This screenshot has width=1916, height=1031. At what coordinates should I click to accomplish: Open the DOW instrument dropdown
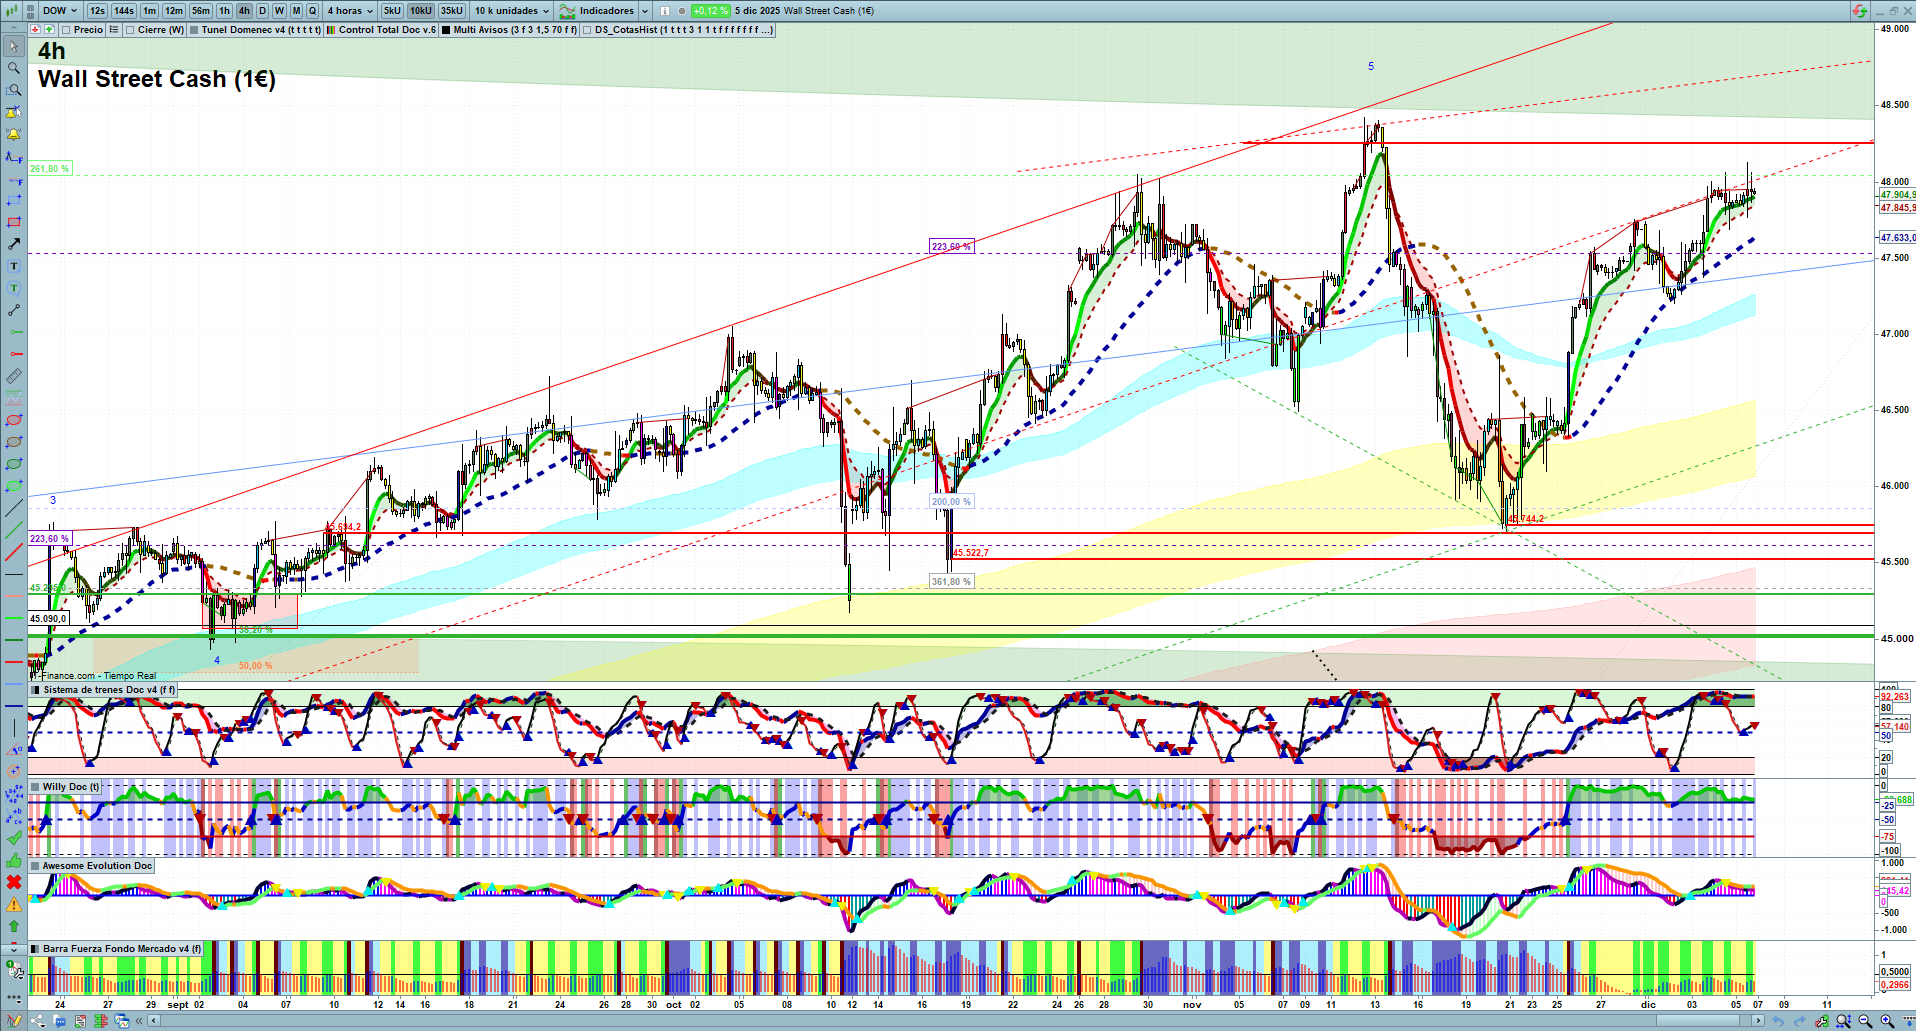tap(60, 11)
